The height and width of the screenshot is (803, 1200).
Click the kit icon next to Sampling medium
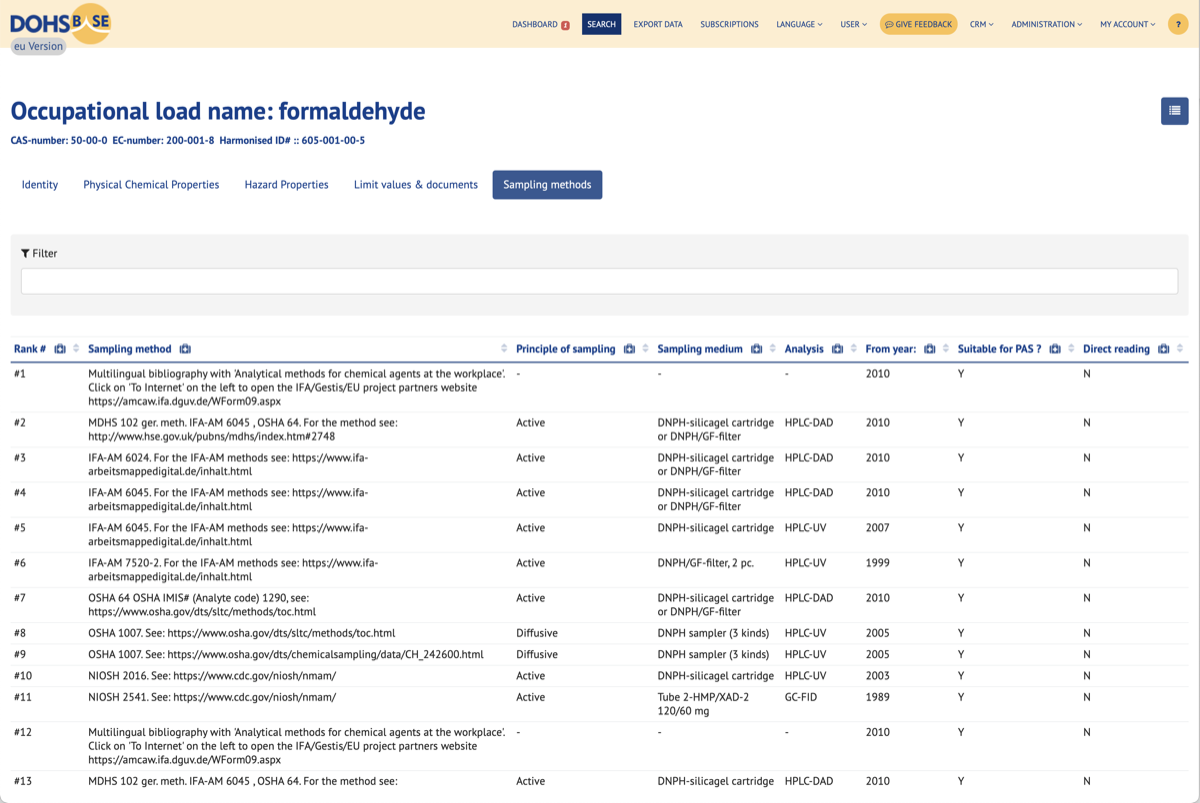[756, 349]
